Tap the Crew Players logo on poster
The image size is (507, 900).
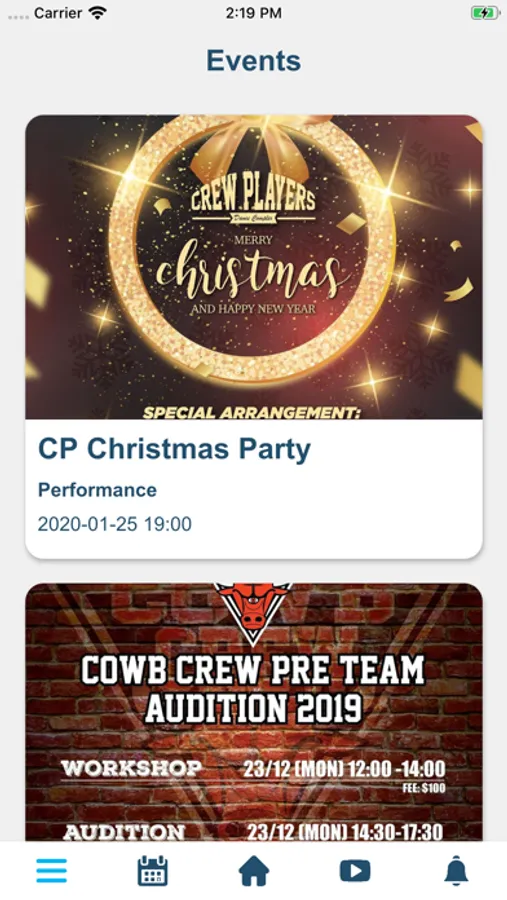click(x=253, y=201)
